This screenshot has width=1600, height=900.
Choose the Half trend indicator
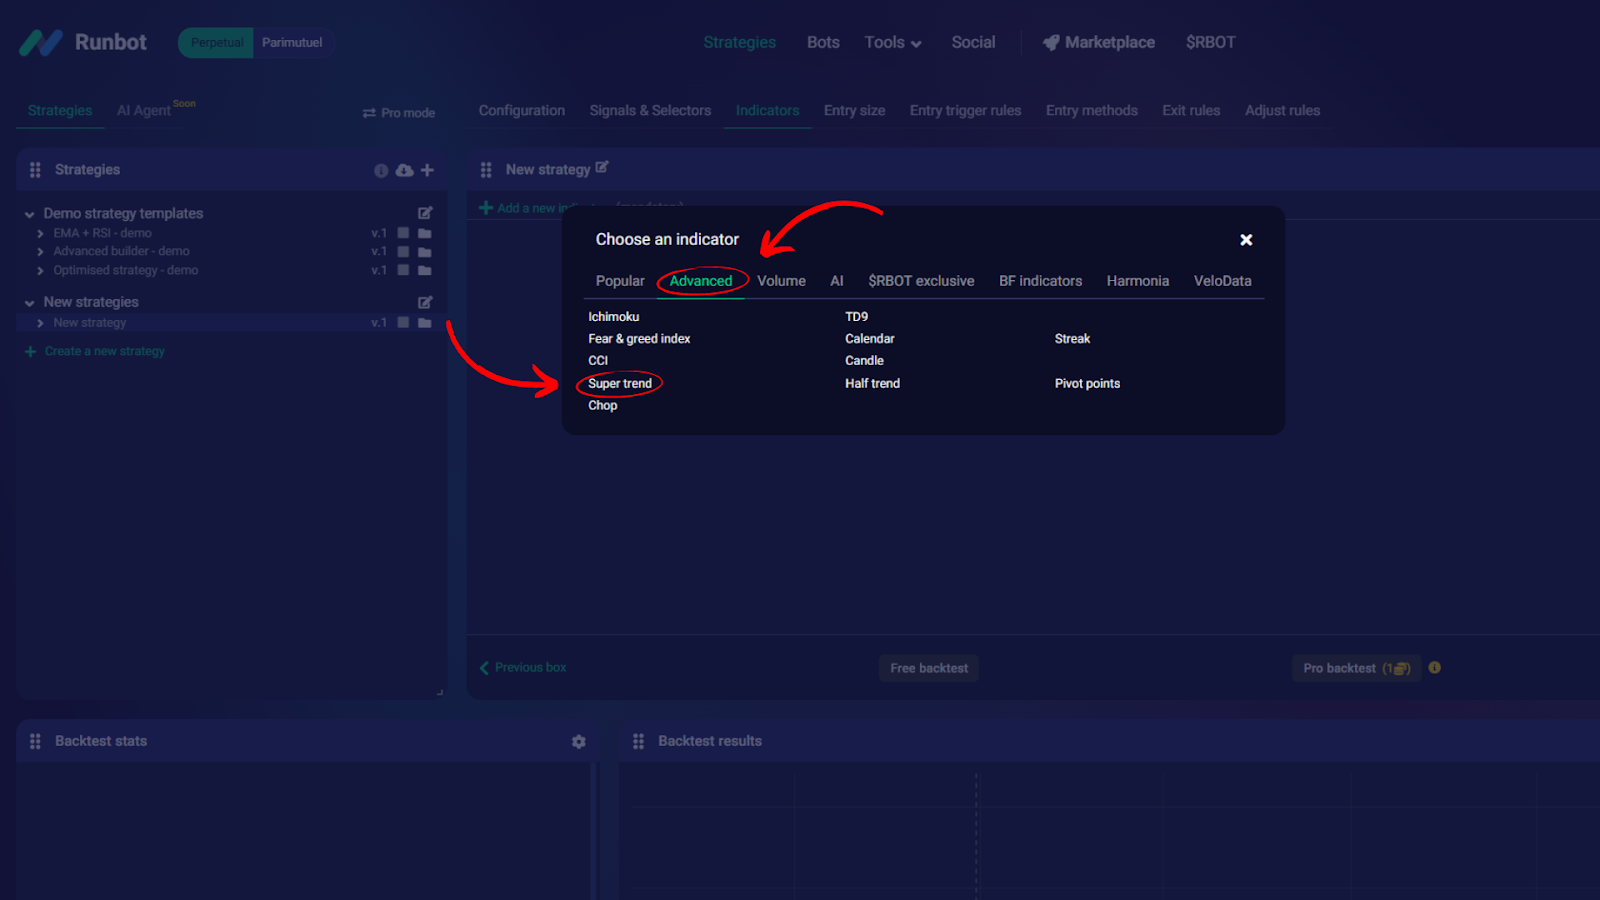(x=872, y=383)
